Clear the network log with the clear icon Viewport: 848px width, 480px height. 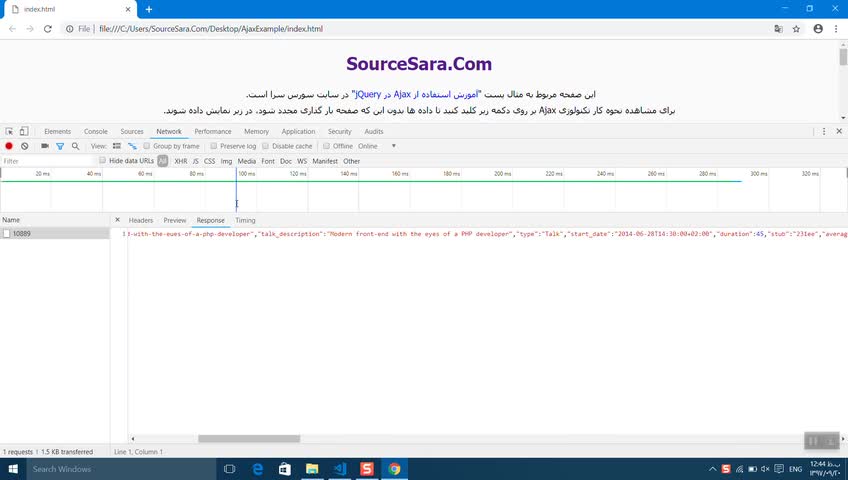[x=24, y=146]
